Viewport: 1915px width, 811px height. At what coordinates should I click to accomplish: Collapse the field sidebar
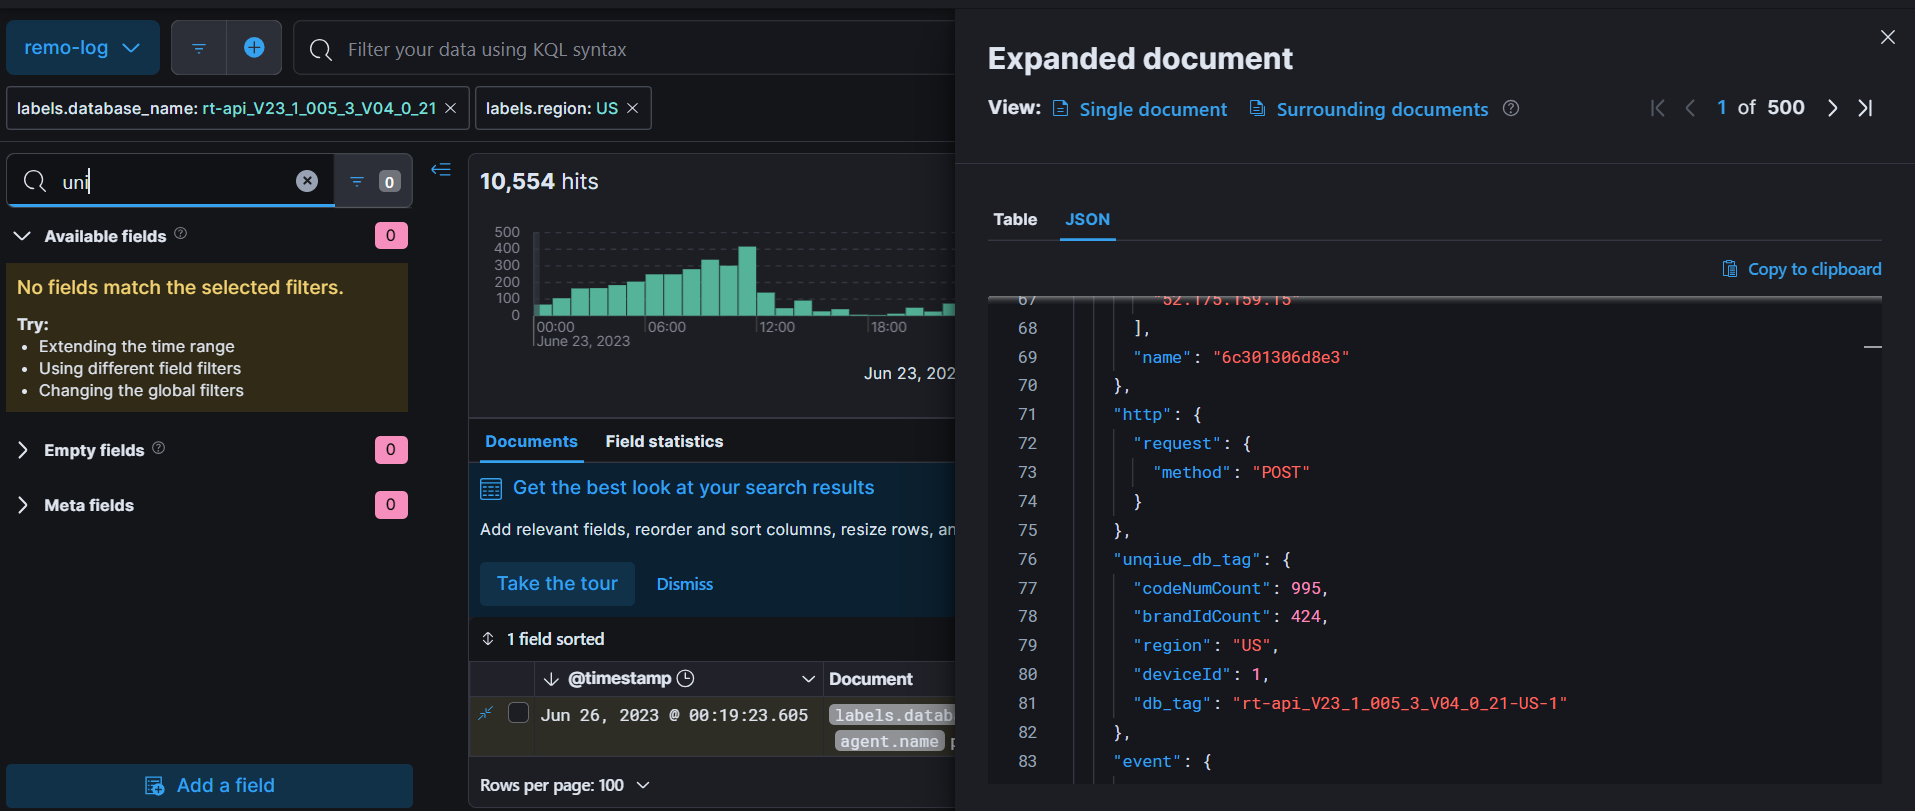tap(441, 170)
